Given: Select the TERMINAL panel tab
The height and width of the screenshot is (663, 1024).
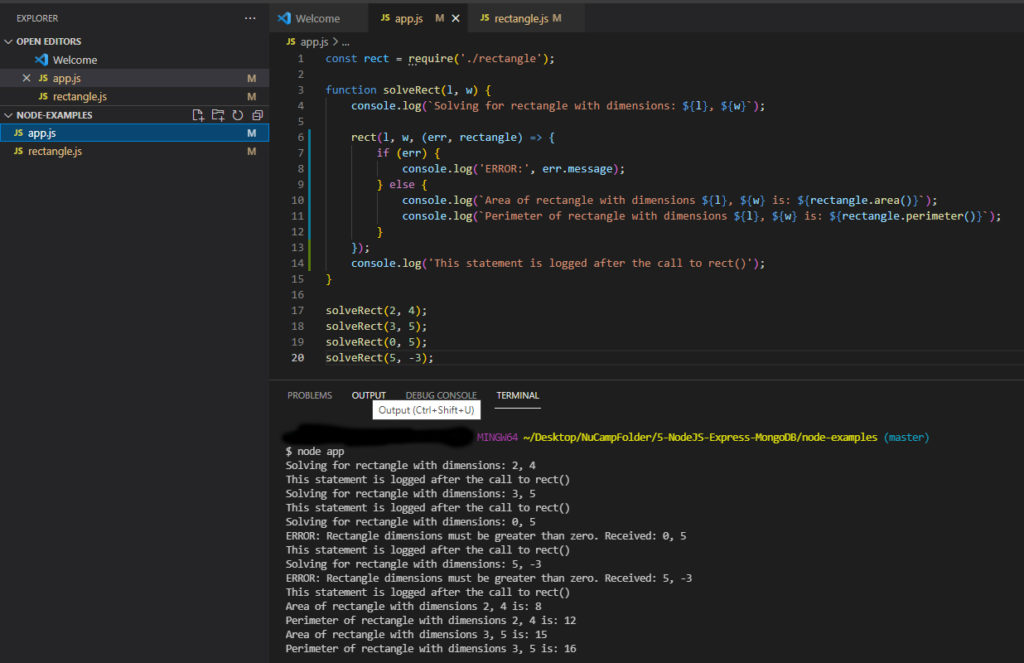Looking at the screenshot, I should (x=517, y=395).
